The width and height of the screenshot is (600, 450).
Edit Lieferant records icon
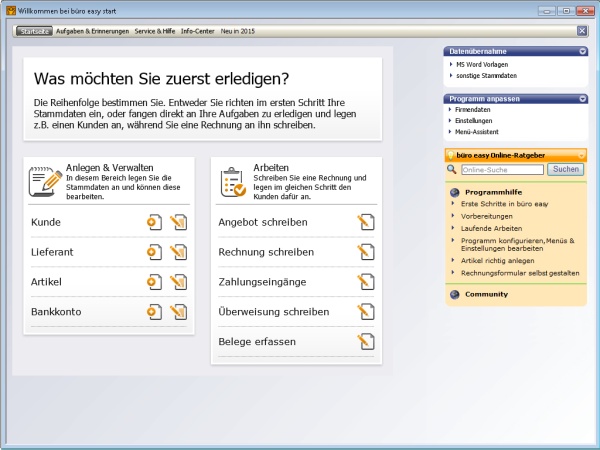coord(179,252)
